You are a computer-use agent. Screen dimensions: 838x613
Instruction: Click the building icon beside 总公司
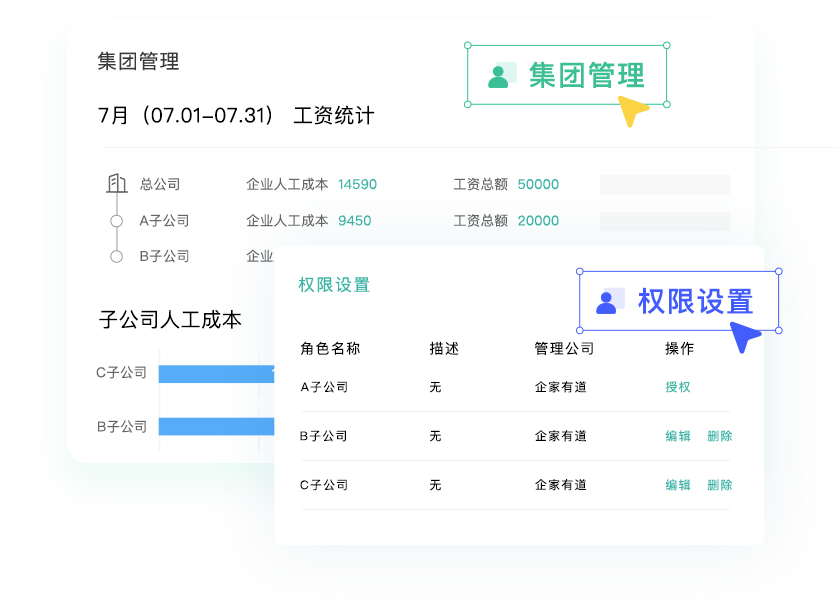pos(117,184)
